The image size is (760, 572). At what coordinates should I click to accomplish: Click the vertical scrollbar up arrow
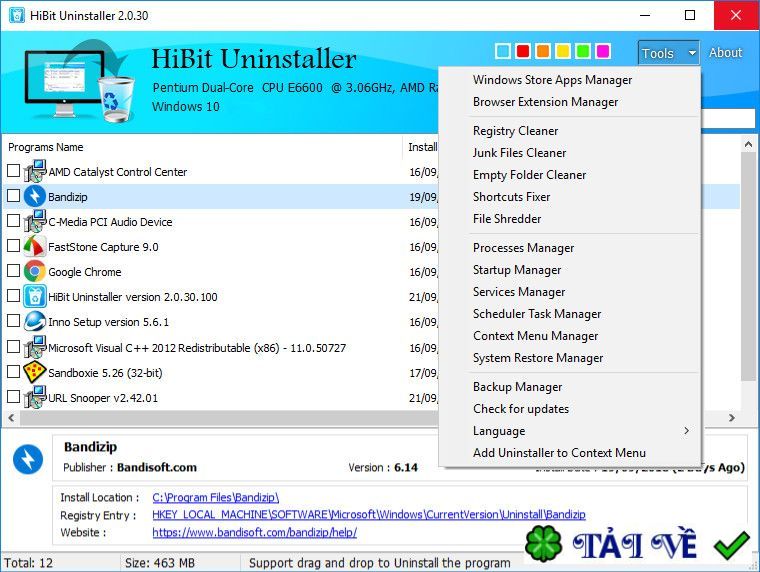point(748,144)
